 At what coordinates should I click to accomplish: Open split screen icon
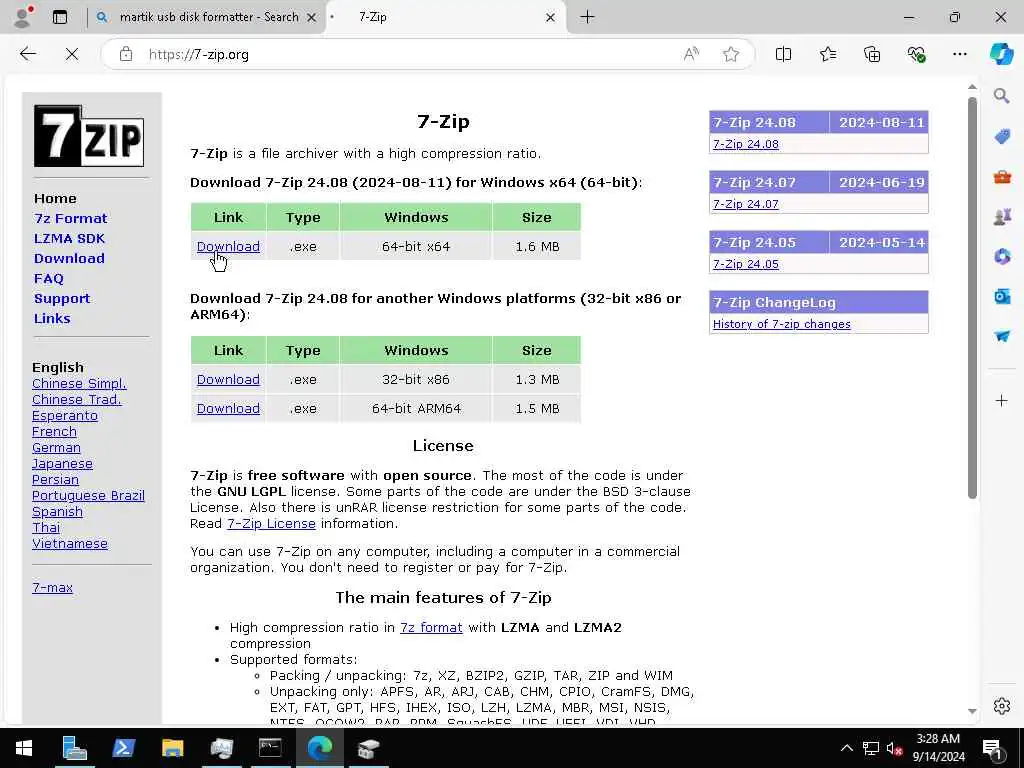click(x=783, y=54)
